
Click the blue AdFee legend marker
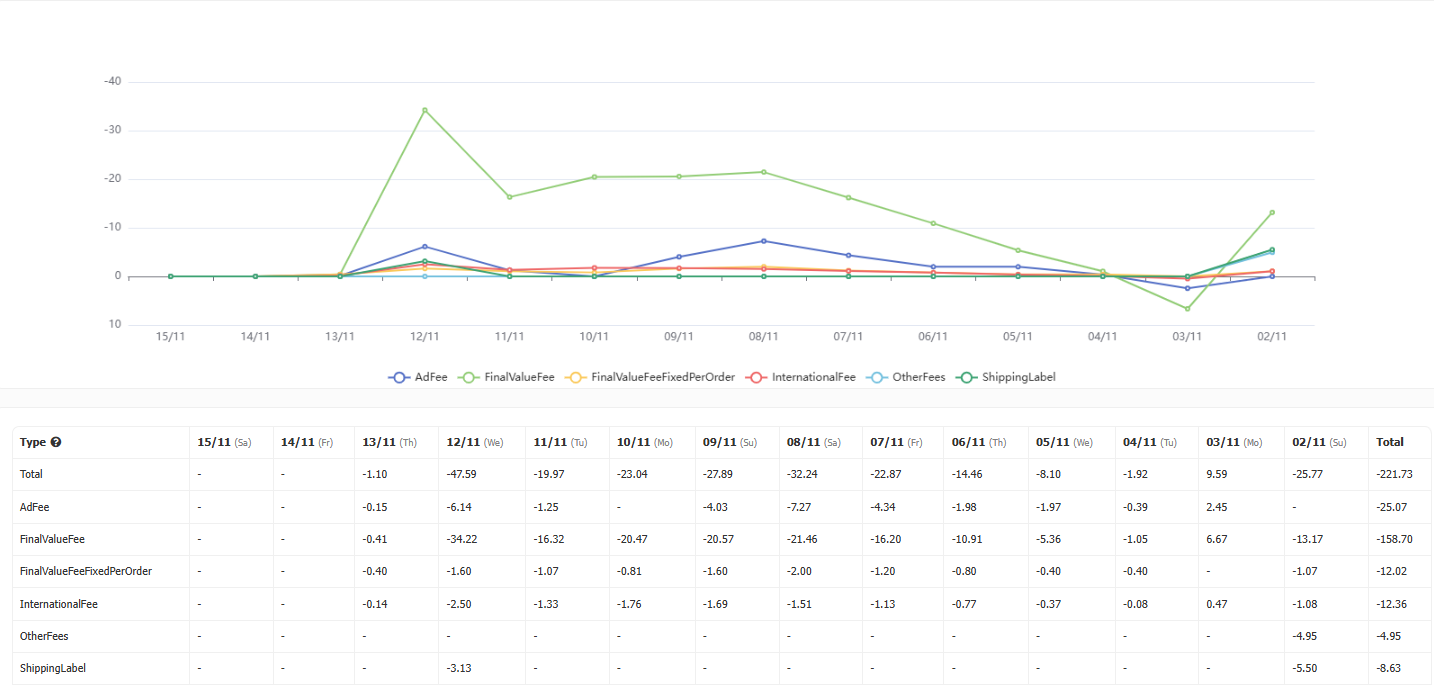[x=399, y=377]
